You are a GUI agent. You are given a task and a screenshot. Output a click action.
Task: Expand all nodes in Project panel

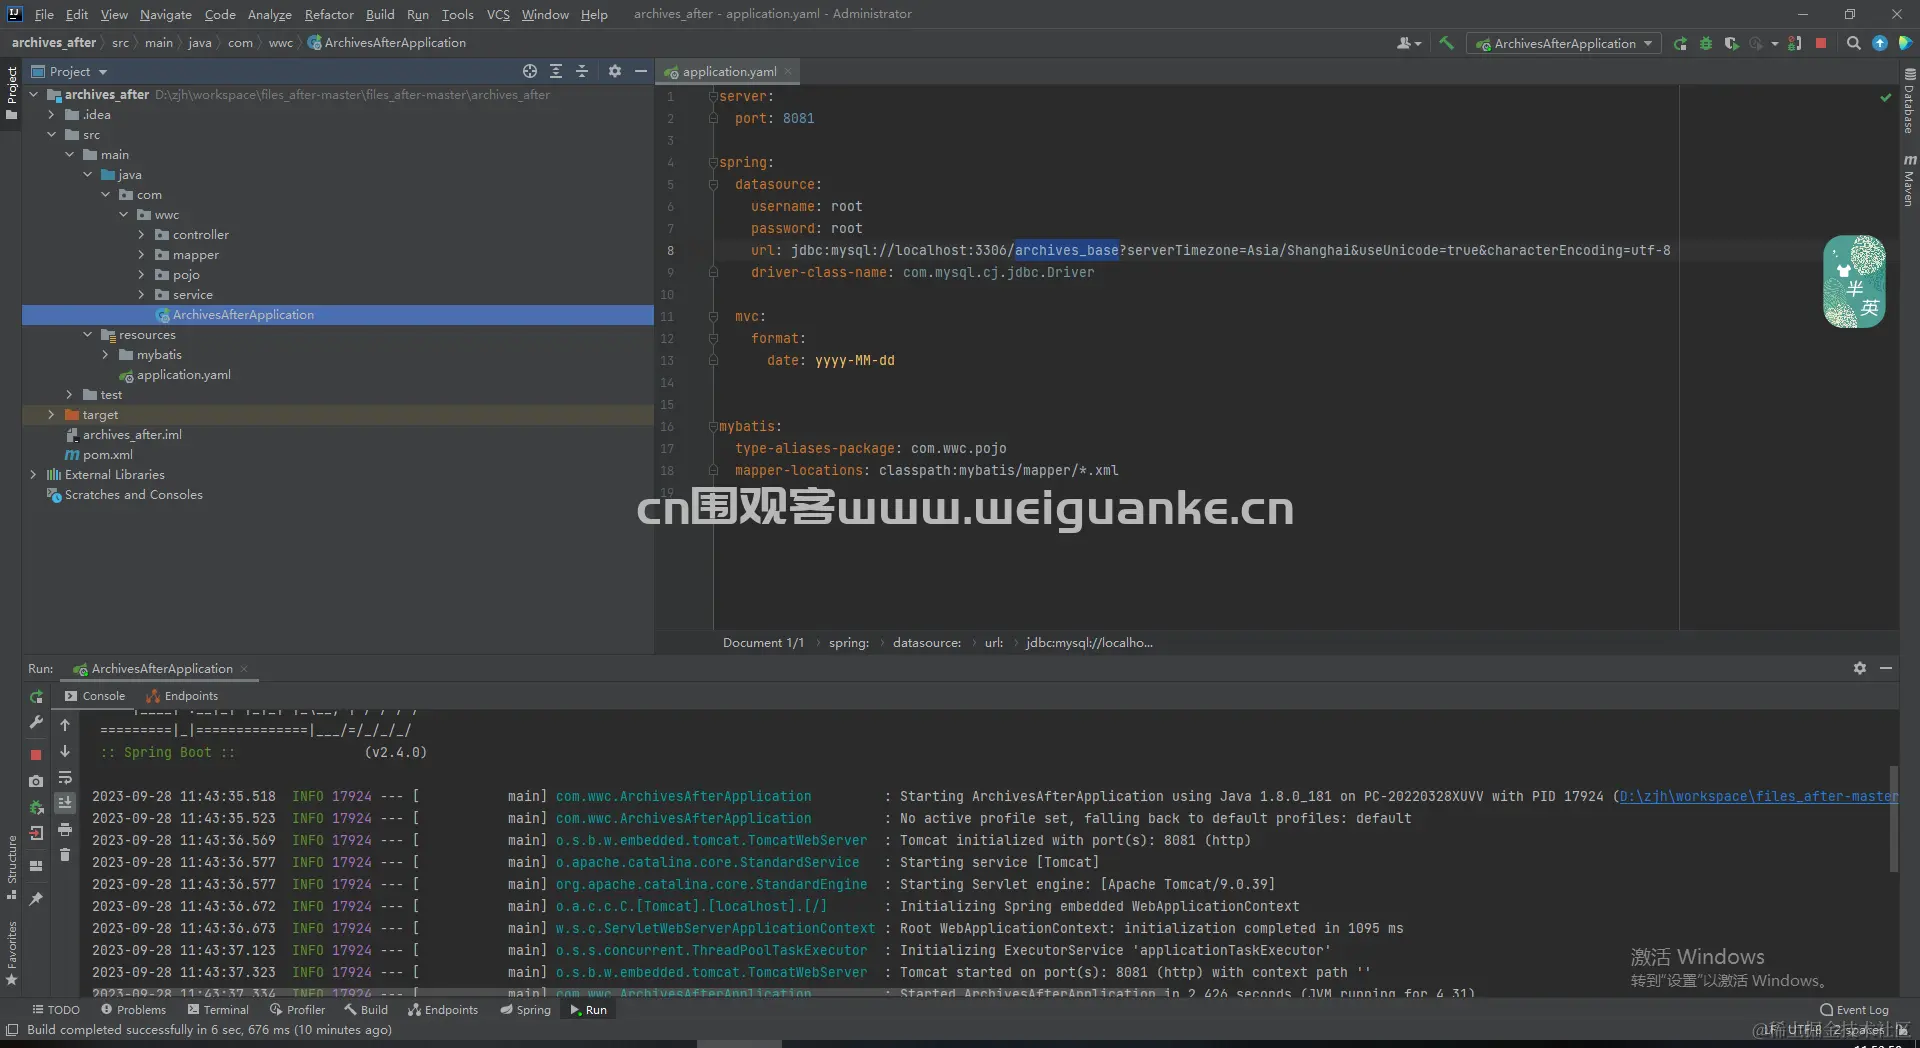(556, 71)
